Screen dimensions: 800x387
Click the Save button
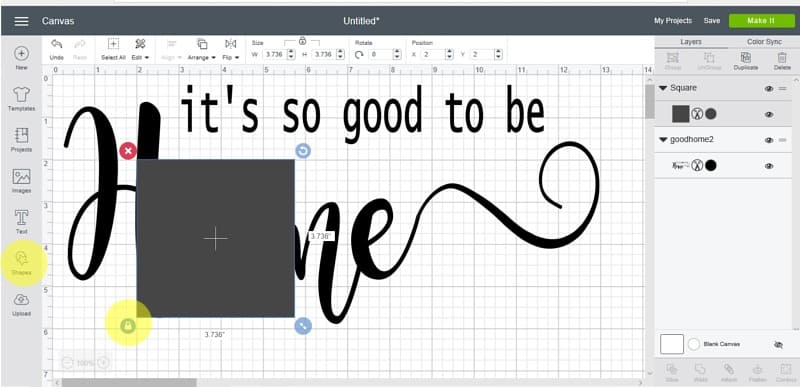click(712, 21)
